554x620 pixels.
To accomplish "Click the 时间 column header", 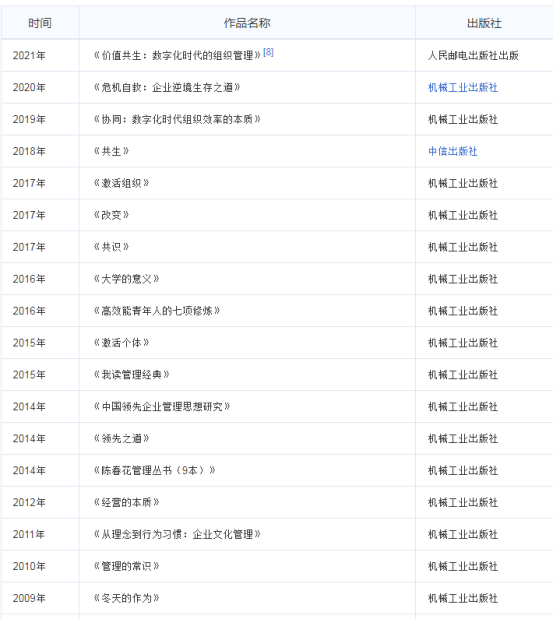I will coord(40,23).
